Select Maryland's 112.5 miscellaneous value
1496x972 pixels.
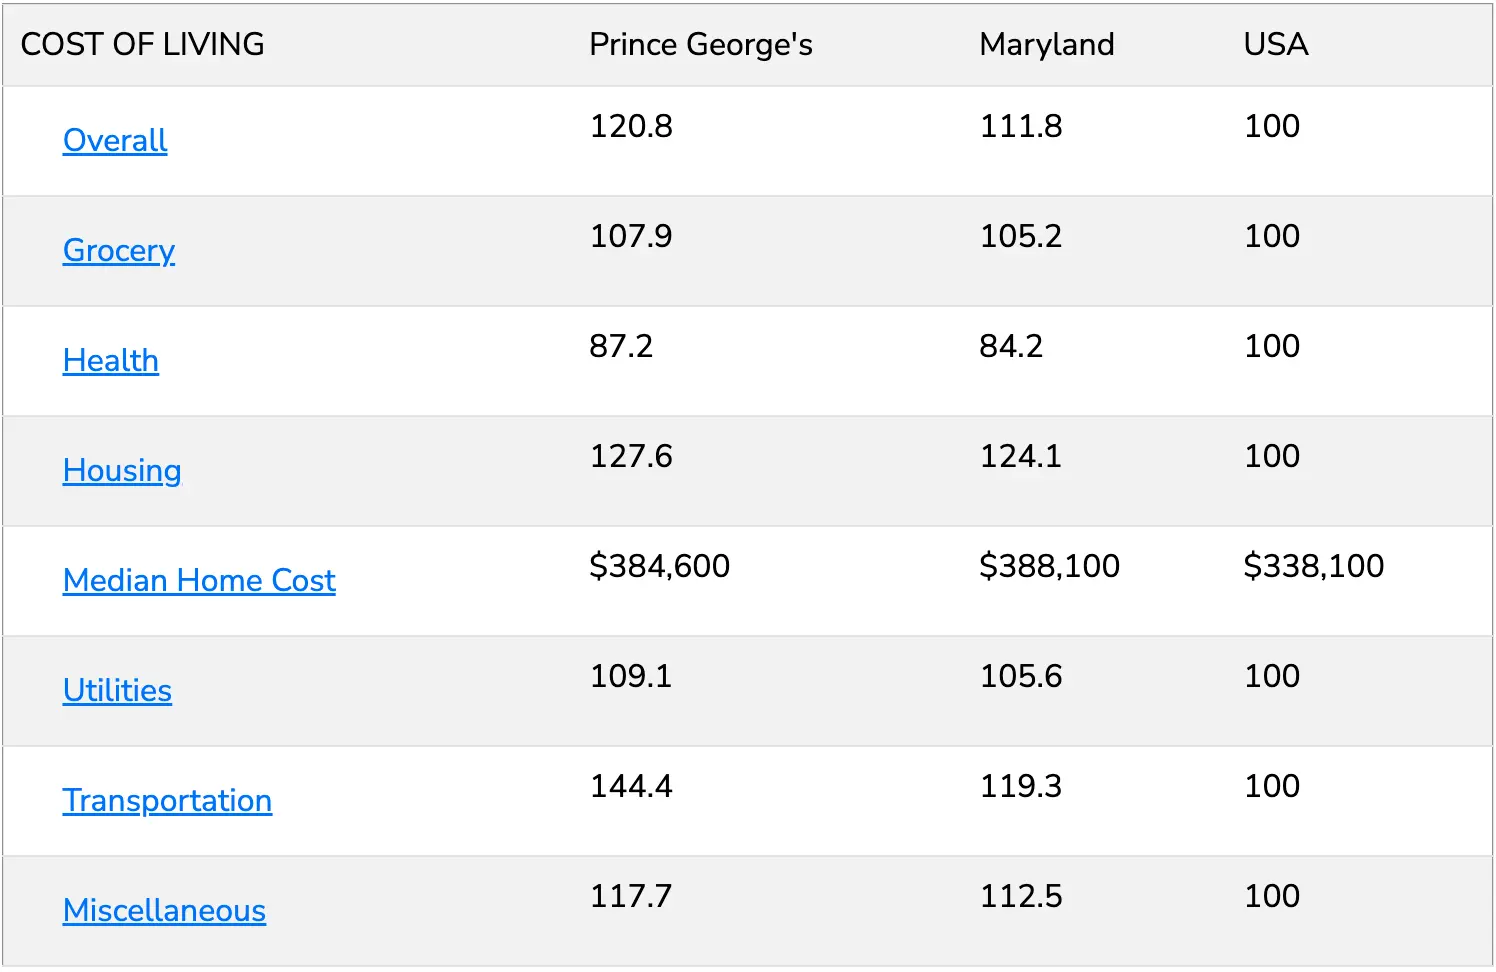(1020, 897)
